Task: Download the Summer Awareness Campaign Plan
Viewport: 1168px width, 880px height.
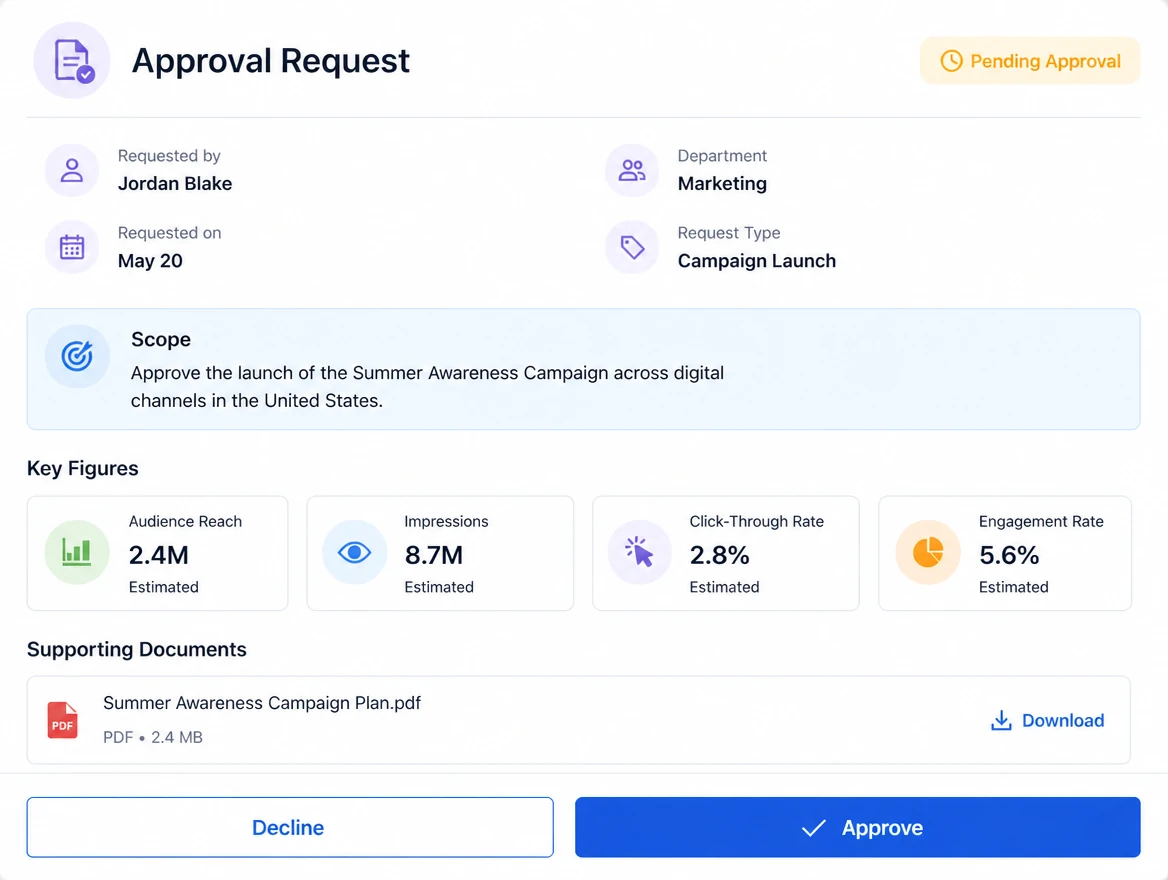Action: click(x=1047, y=721)
